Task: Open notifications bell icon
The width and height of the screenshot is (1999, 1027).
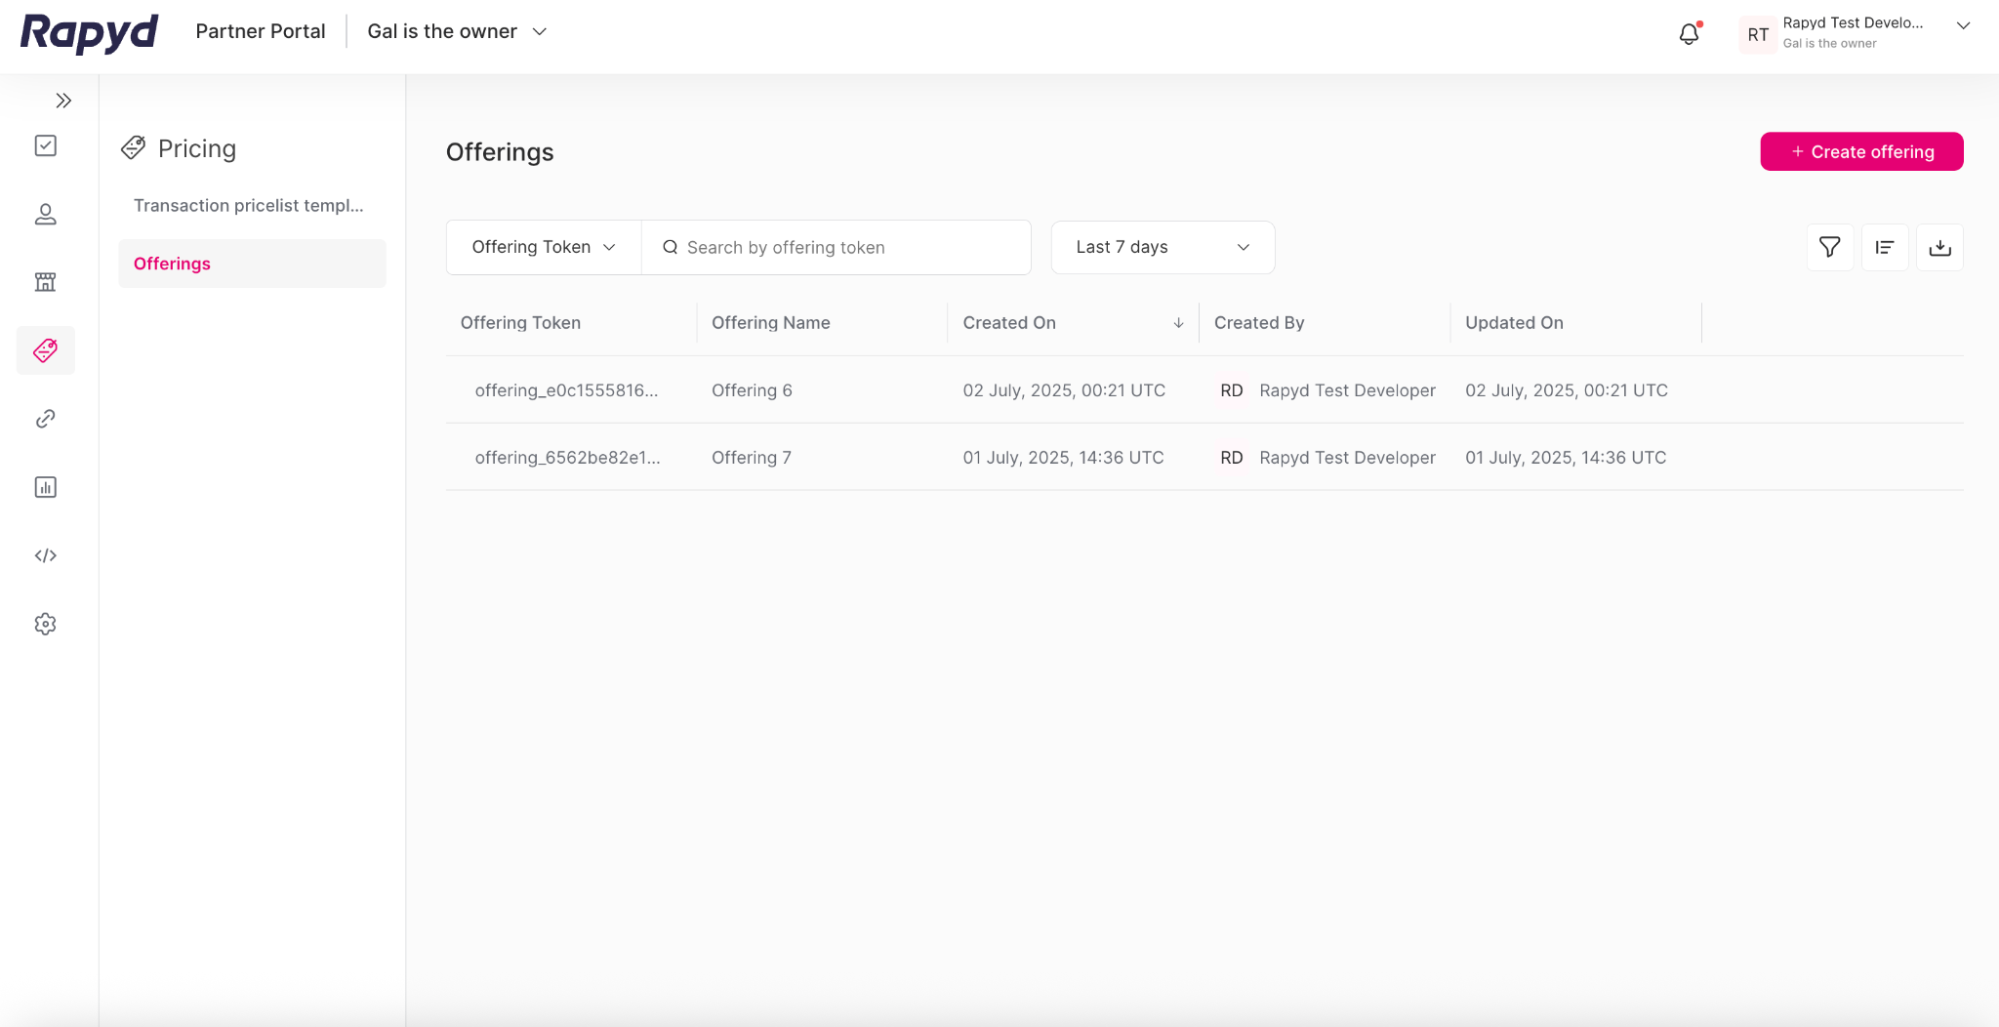Action: (x=1688, y=33)
